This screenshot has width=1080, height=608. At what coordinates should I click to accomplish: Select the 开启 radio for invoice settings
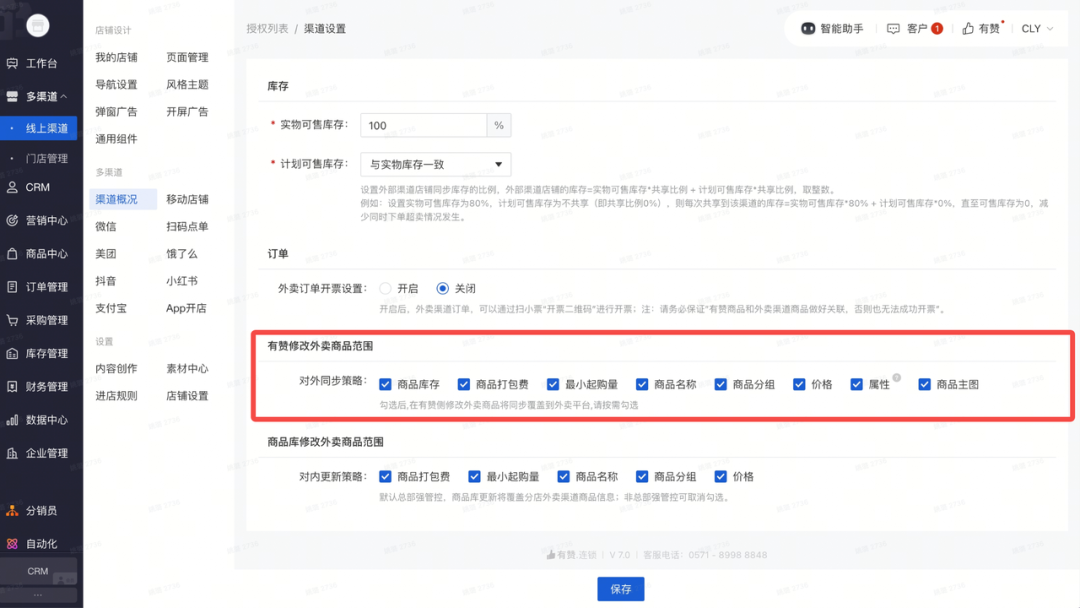pyautogui.click(x=385, y=288)
